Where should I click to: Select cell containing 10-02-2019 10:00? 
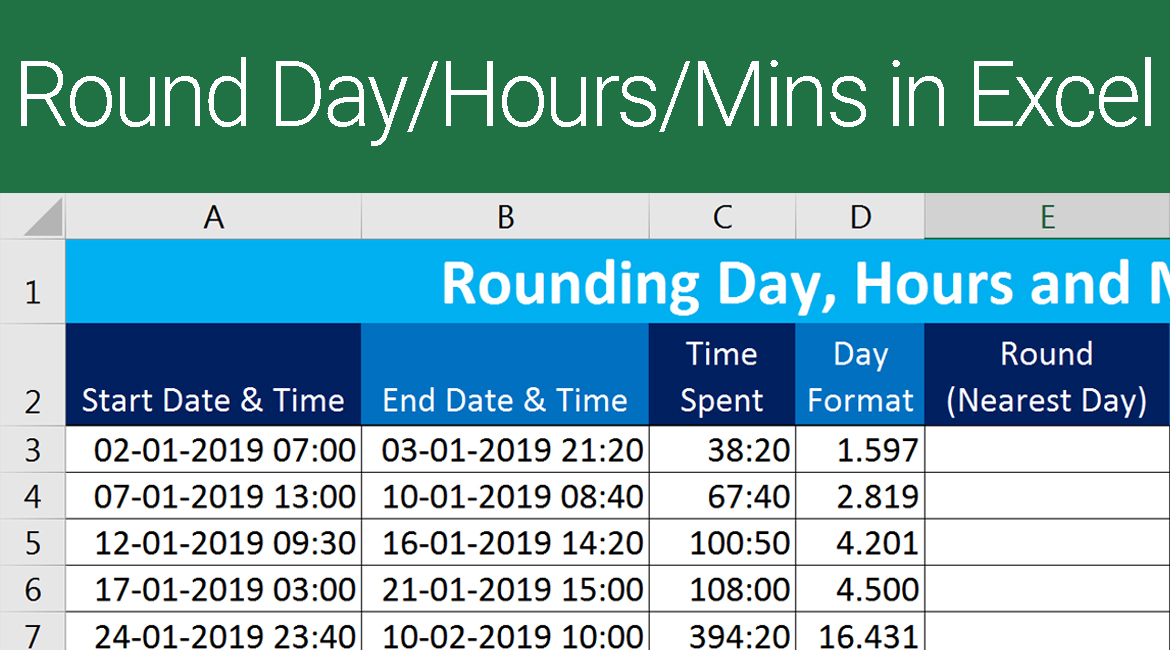[x=505, y=635]
